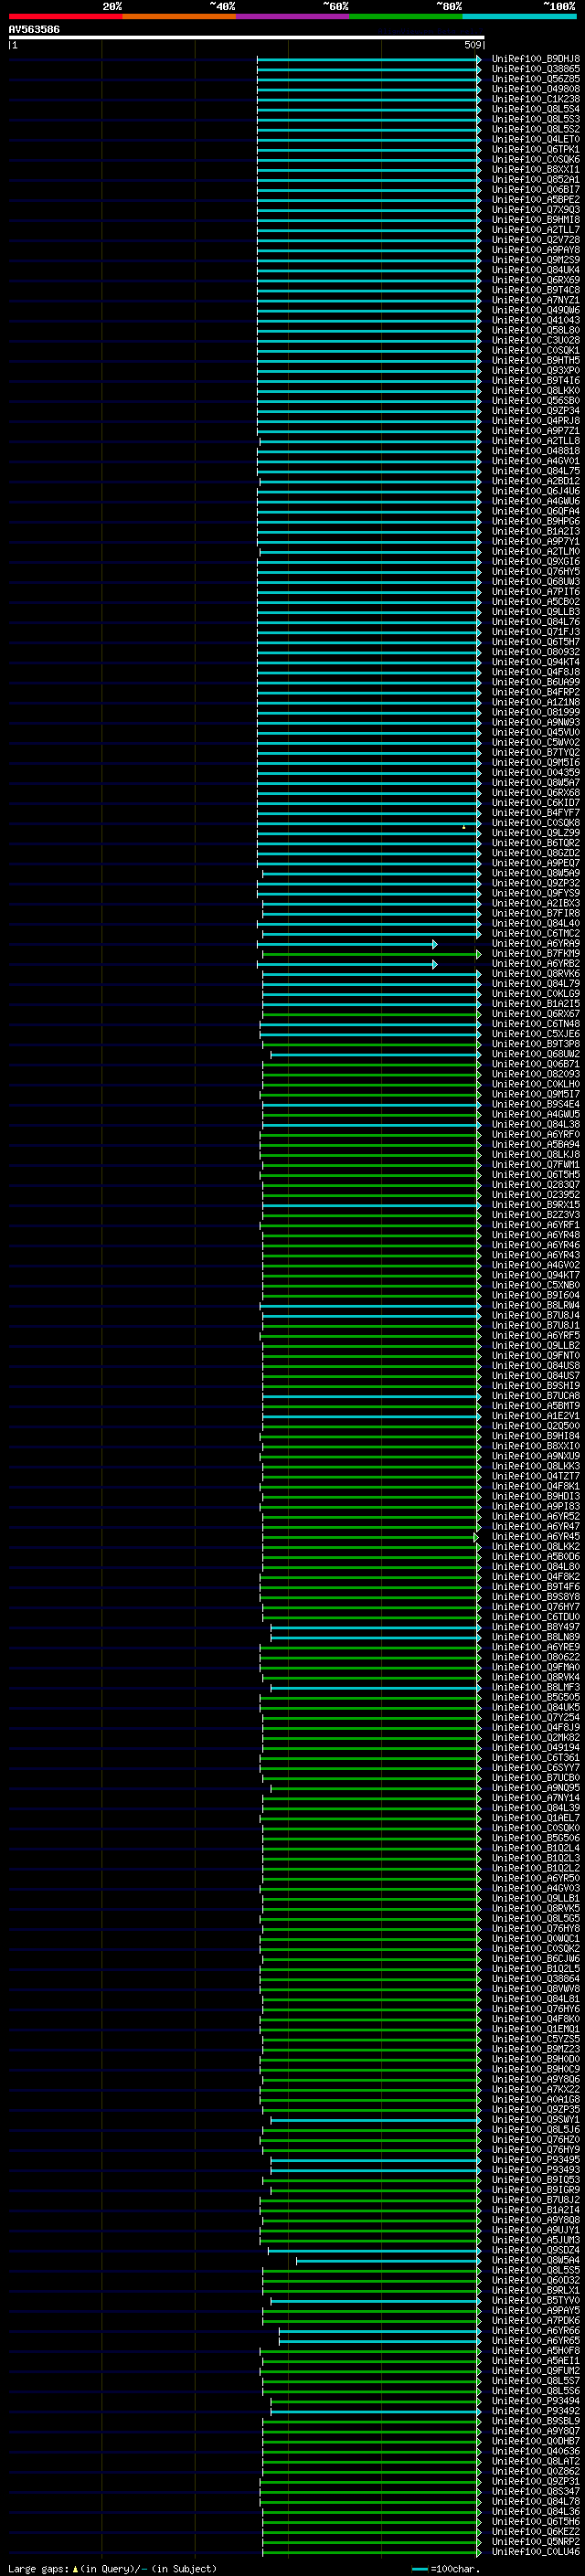Click hit label UniRef100_A6YRB2
The image size is (585, 2576).
[536, 964]
